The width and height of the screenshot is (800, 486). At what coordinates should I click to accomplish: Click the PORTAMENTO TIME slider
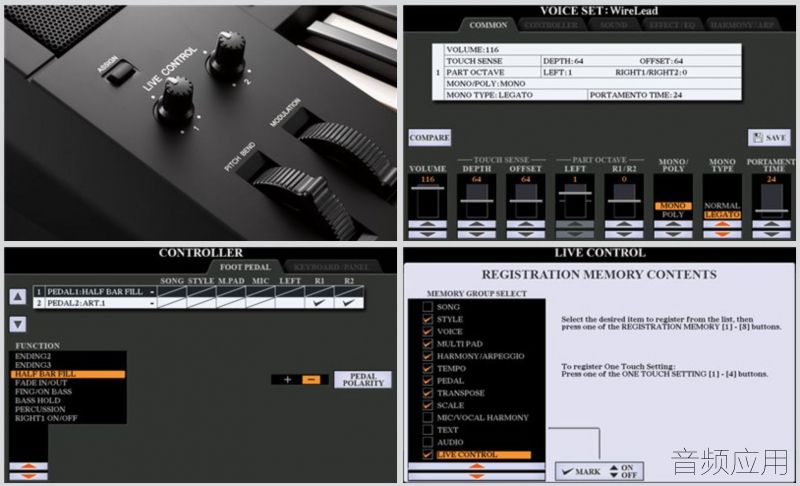click(771, 201)
